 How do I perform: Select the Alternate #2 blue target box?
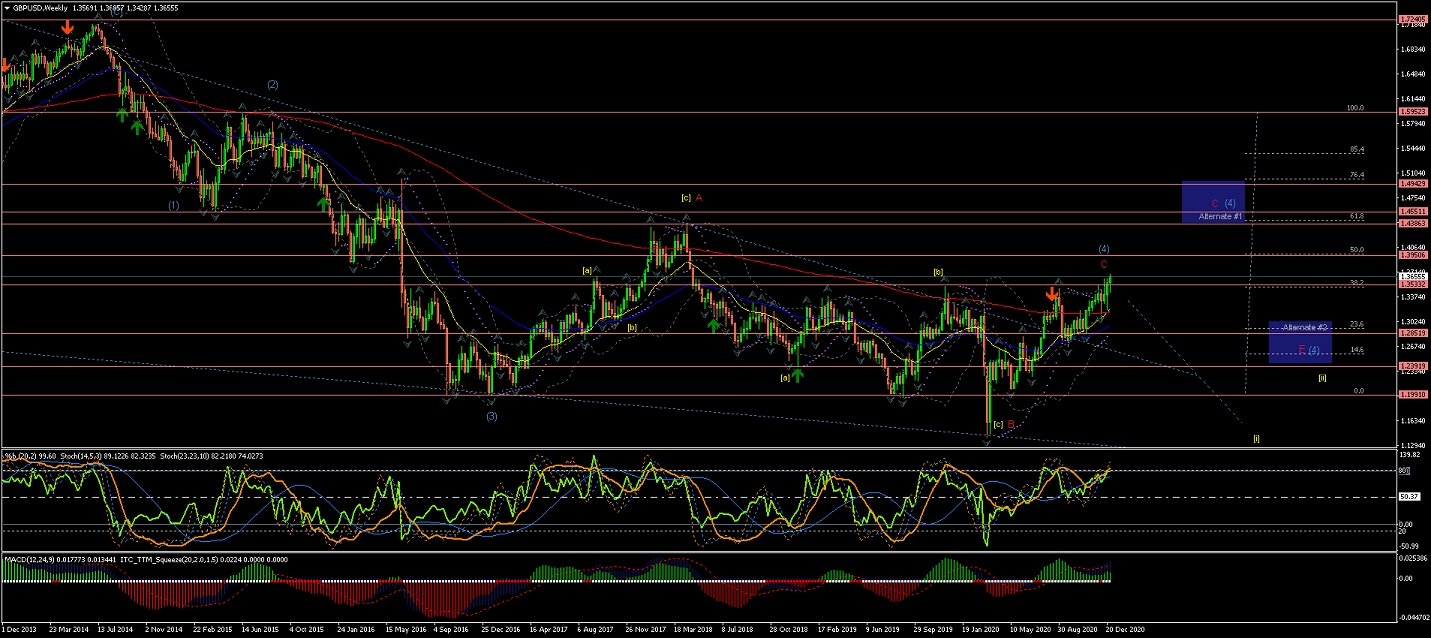coord(1300,341)
